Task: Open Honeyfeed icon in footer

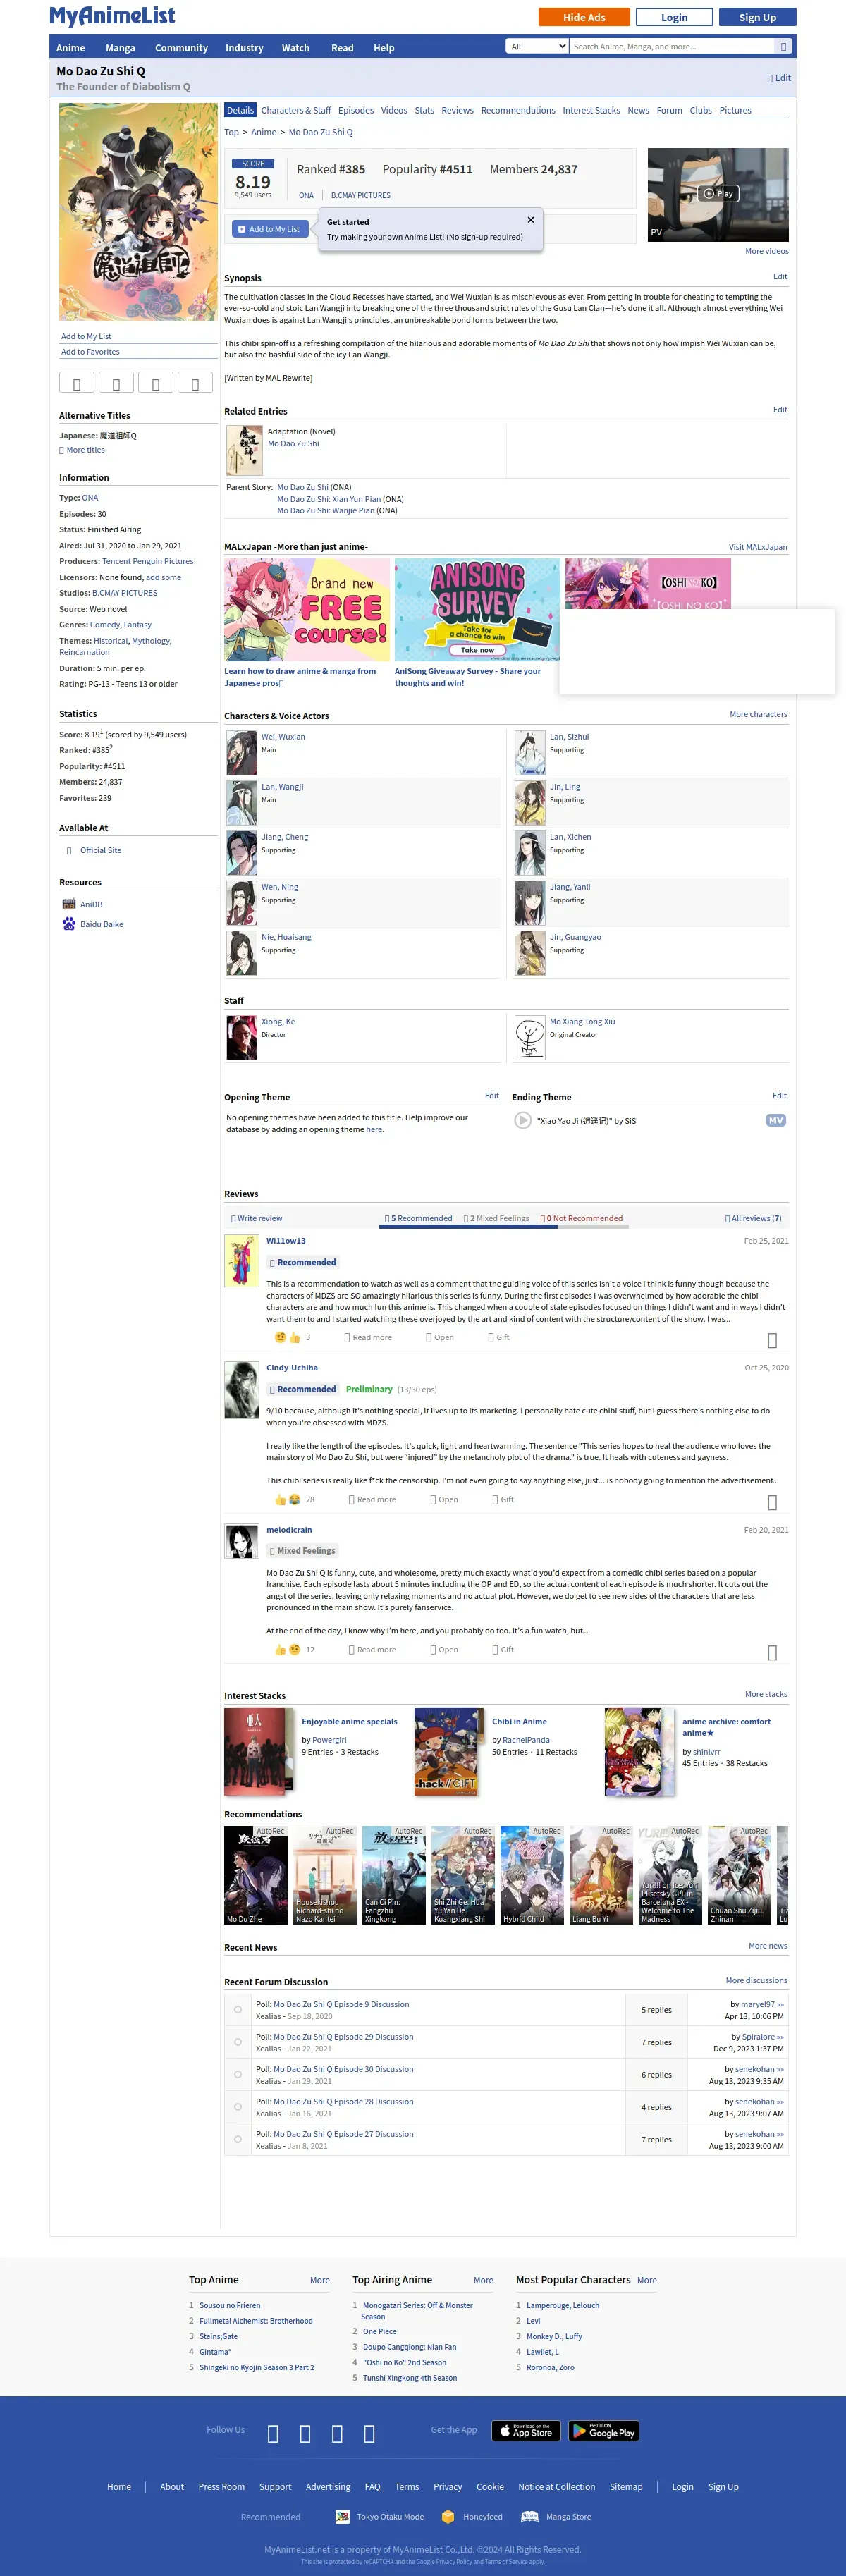Action: [448, 2517]
